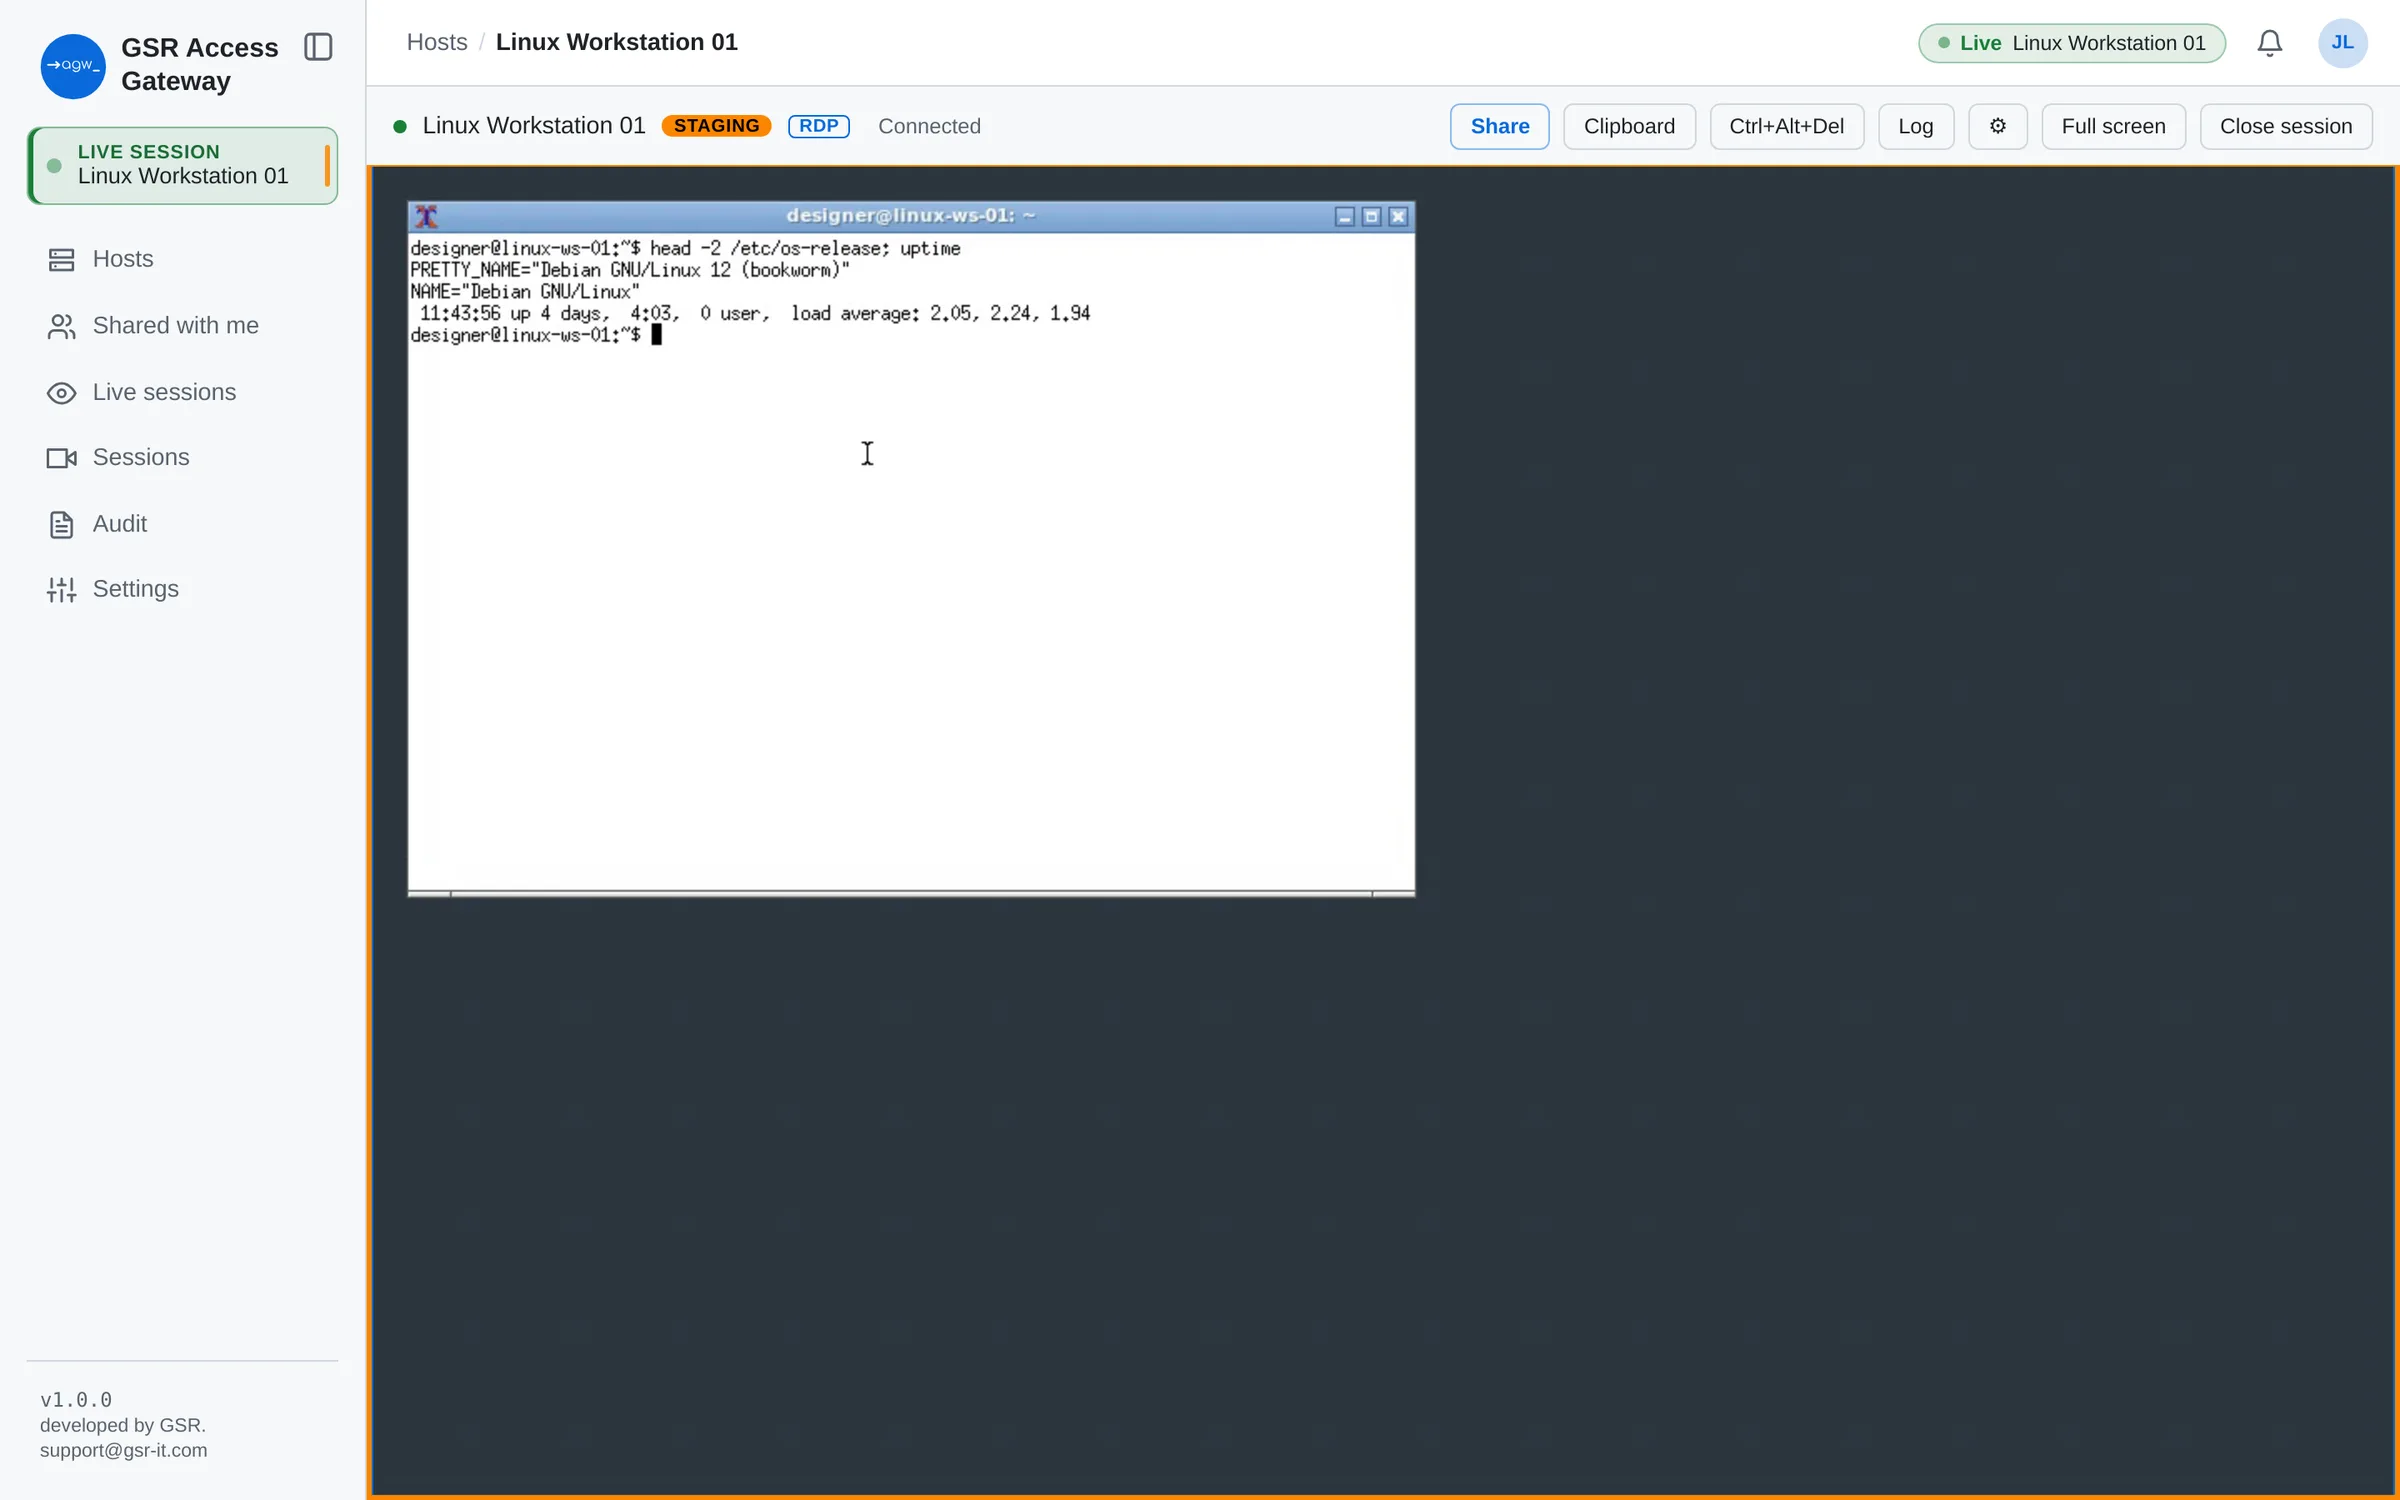Click the uptime load average output line
The image size is (2400, 1500).
click(x=755, y=313)
